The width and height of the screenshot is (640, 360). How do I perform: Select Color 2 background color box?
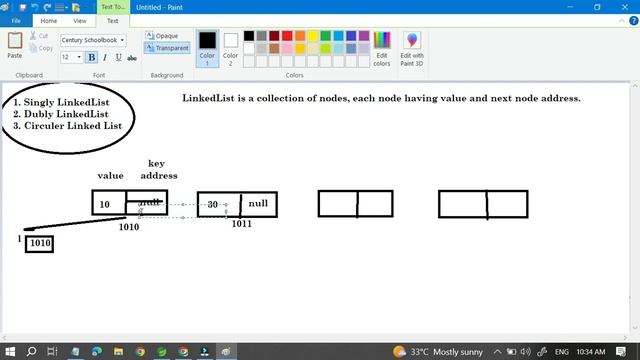pos(230,49)
